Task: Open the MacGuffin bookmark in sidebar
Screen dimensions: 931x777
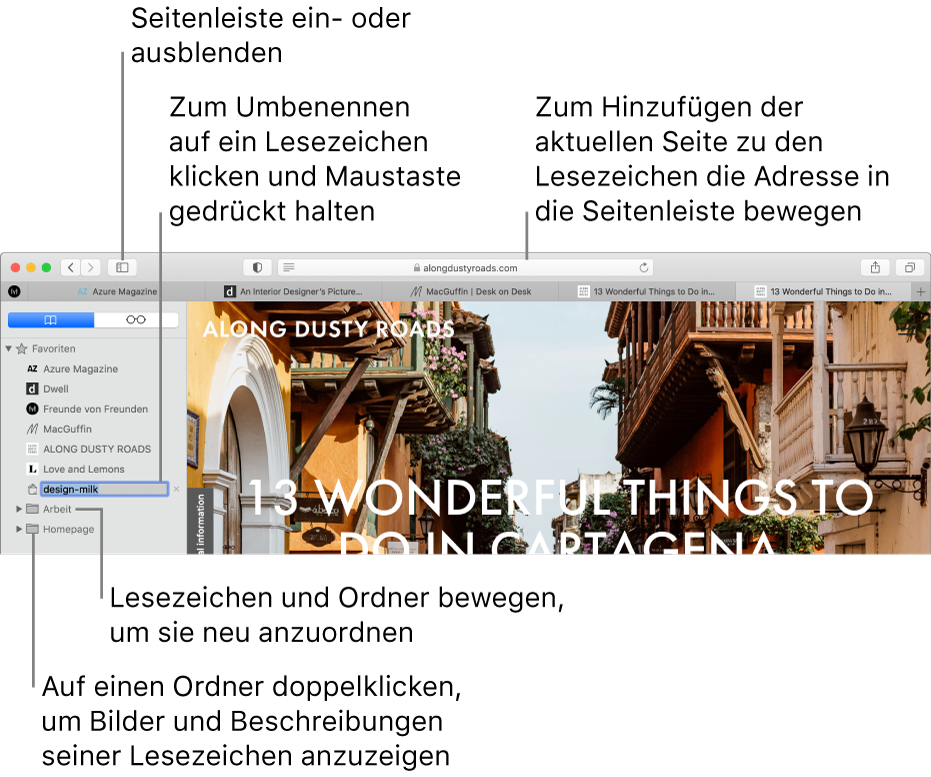Action: (x=67, y=429)
